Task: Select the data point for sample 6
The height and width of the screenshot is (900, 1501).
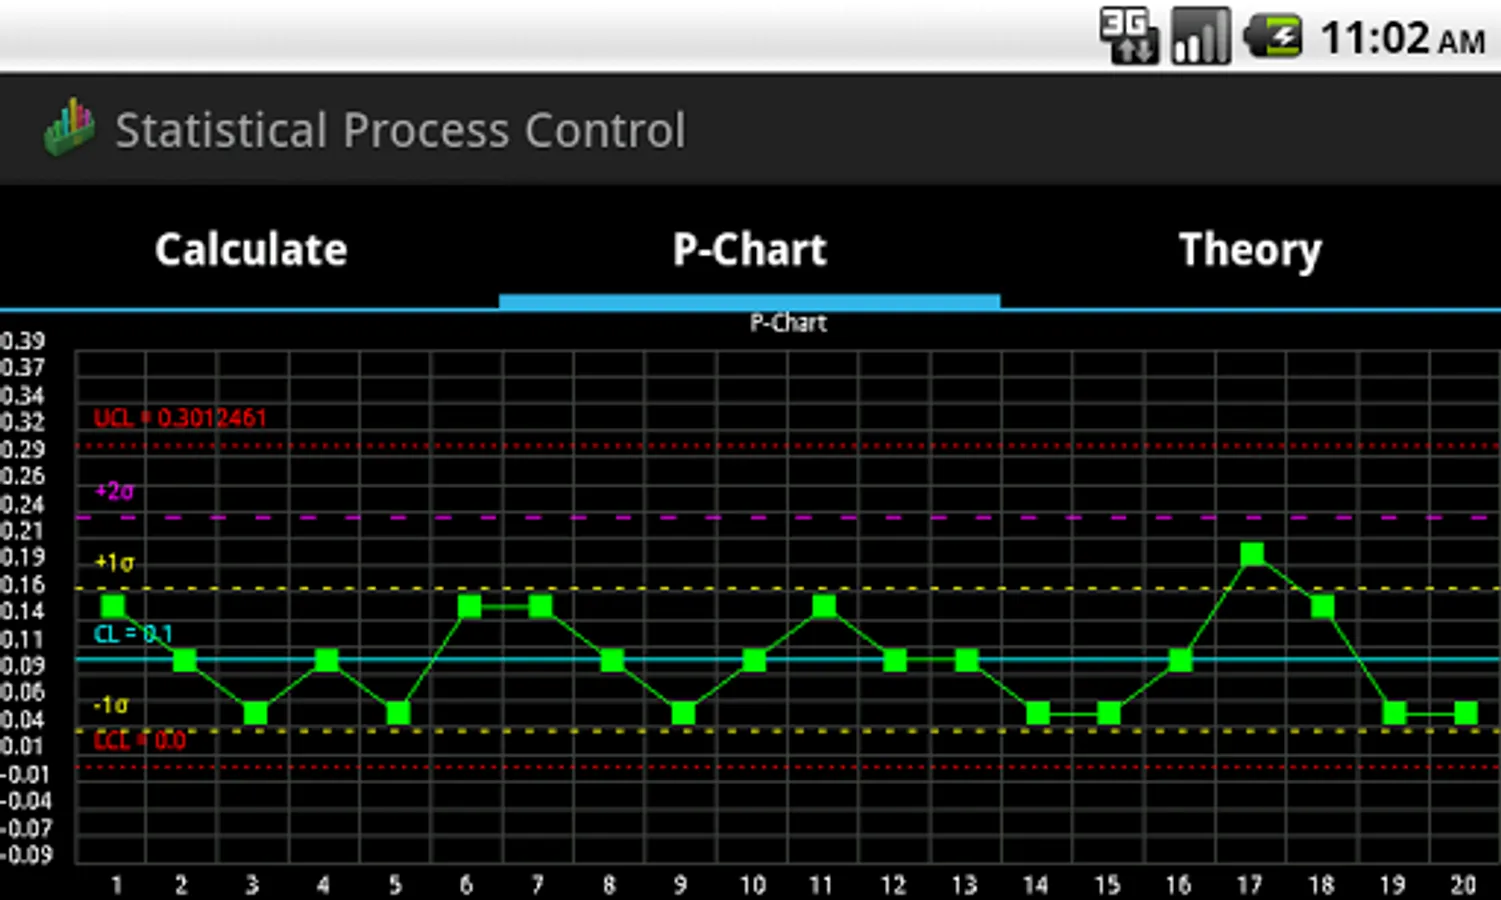Action: [469, 606]
